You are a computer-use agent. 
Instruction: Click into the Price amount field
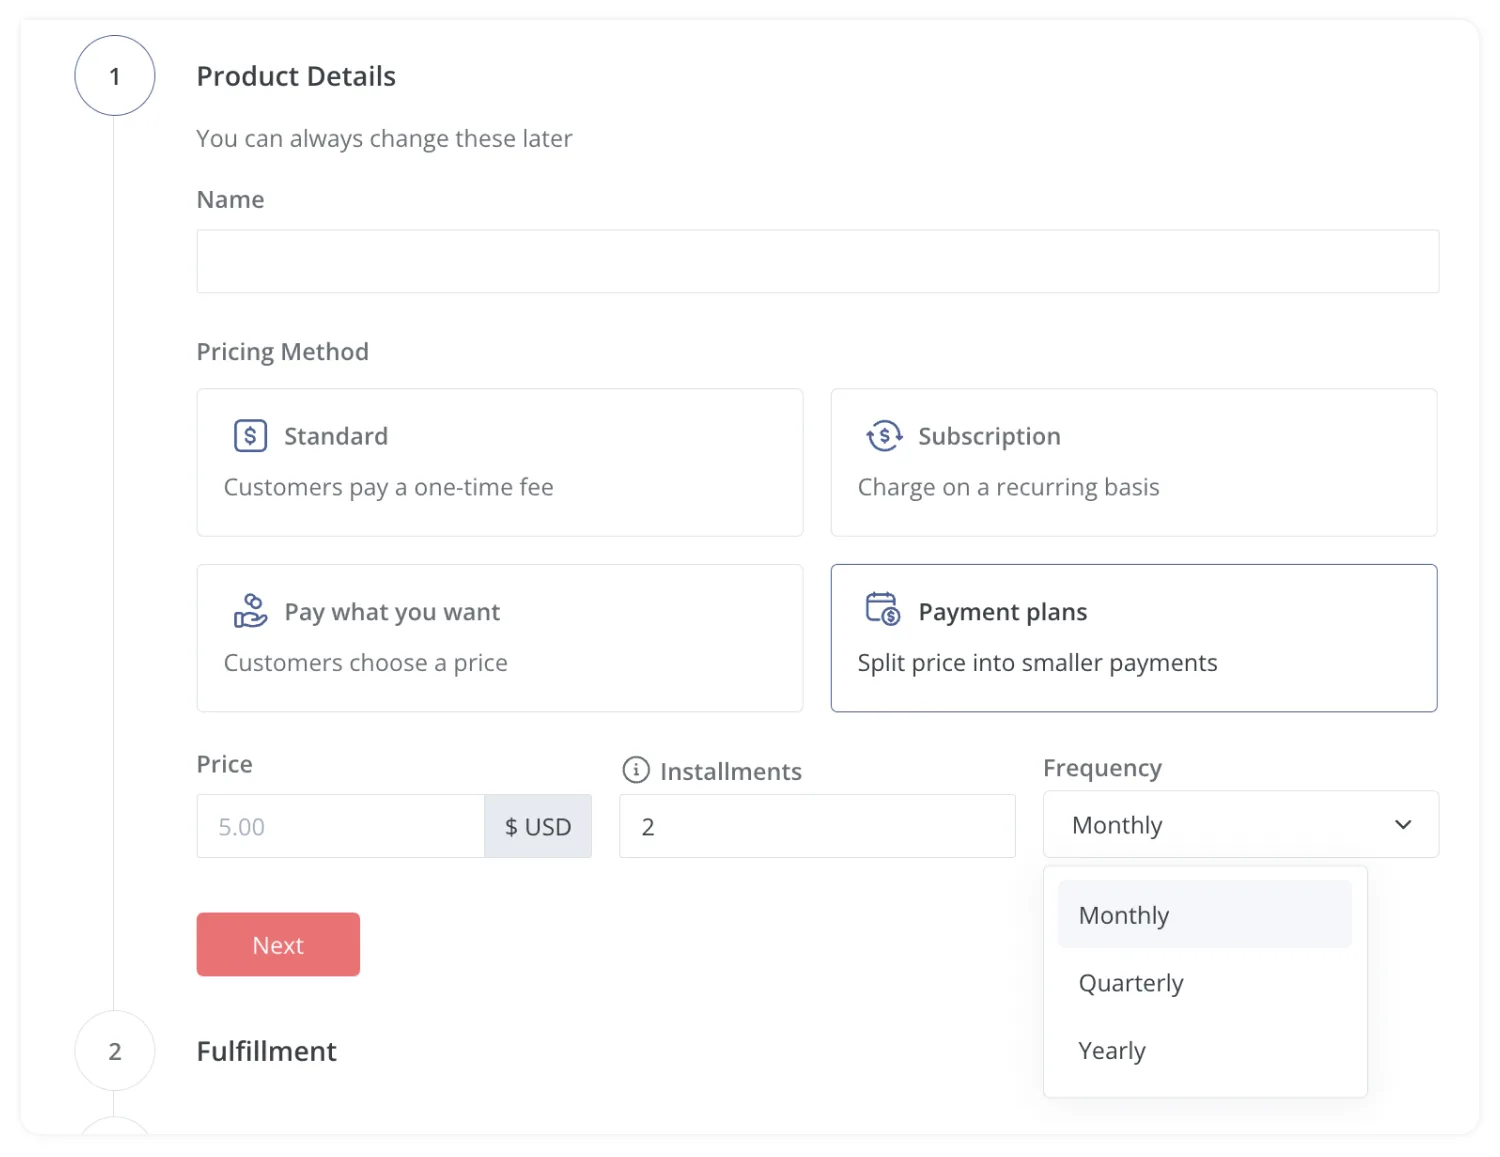coord(340,827)
